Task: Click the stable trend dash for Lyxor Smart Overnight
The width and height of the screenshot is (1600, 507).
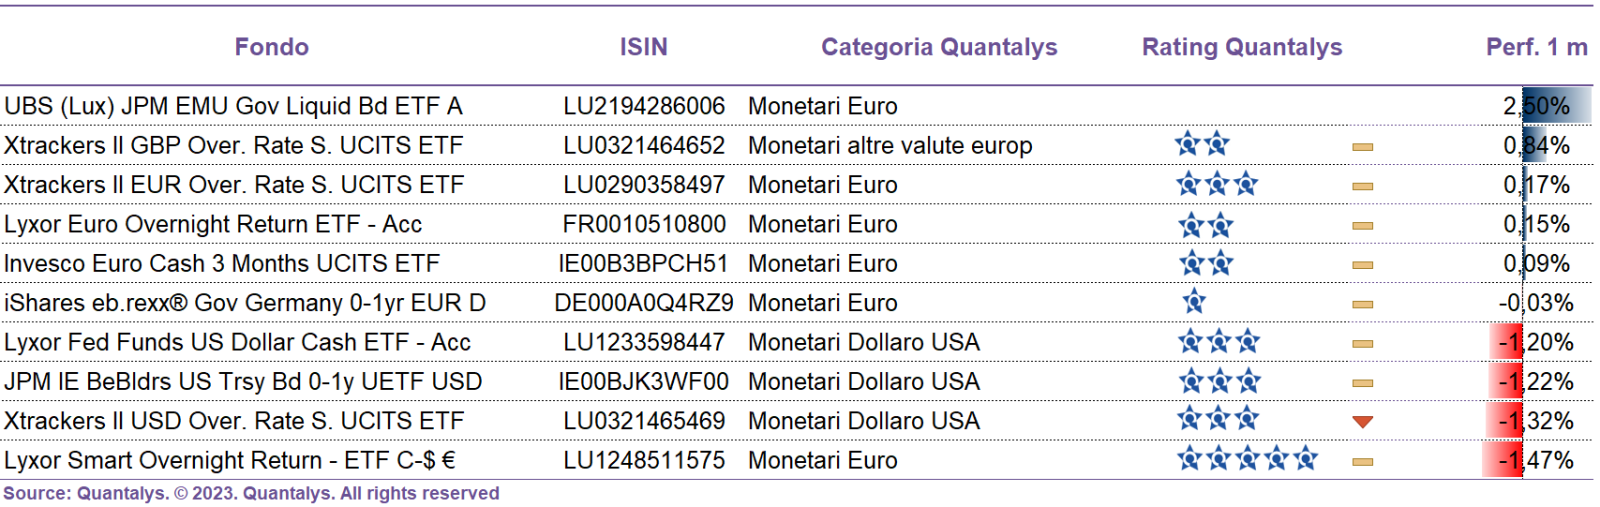Action: click(x=1362, y=462)
